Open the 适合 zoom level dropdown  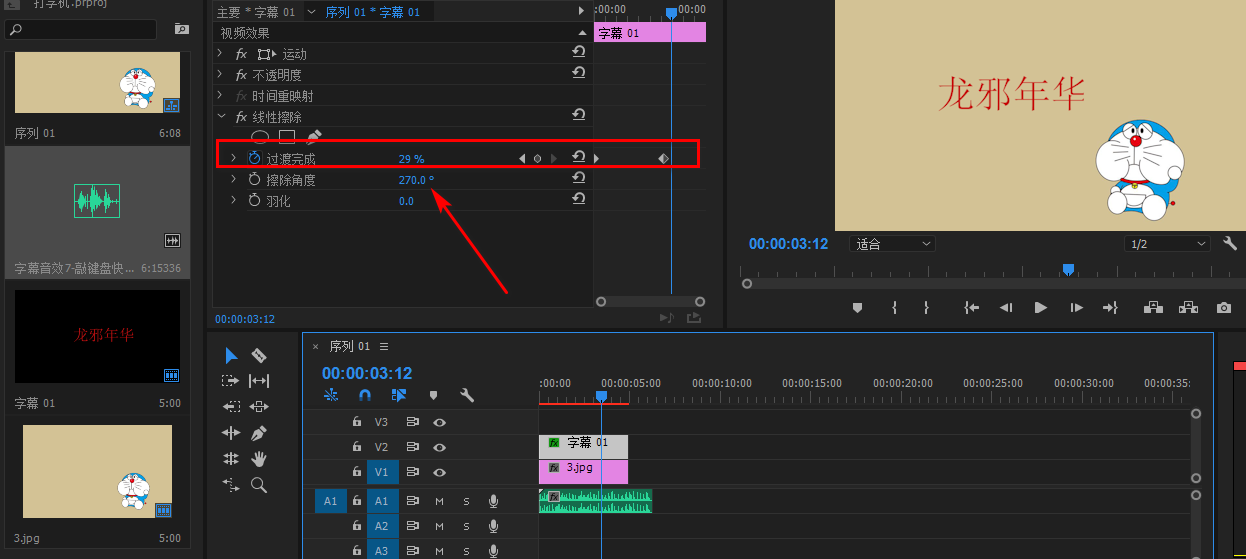892,244
